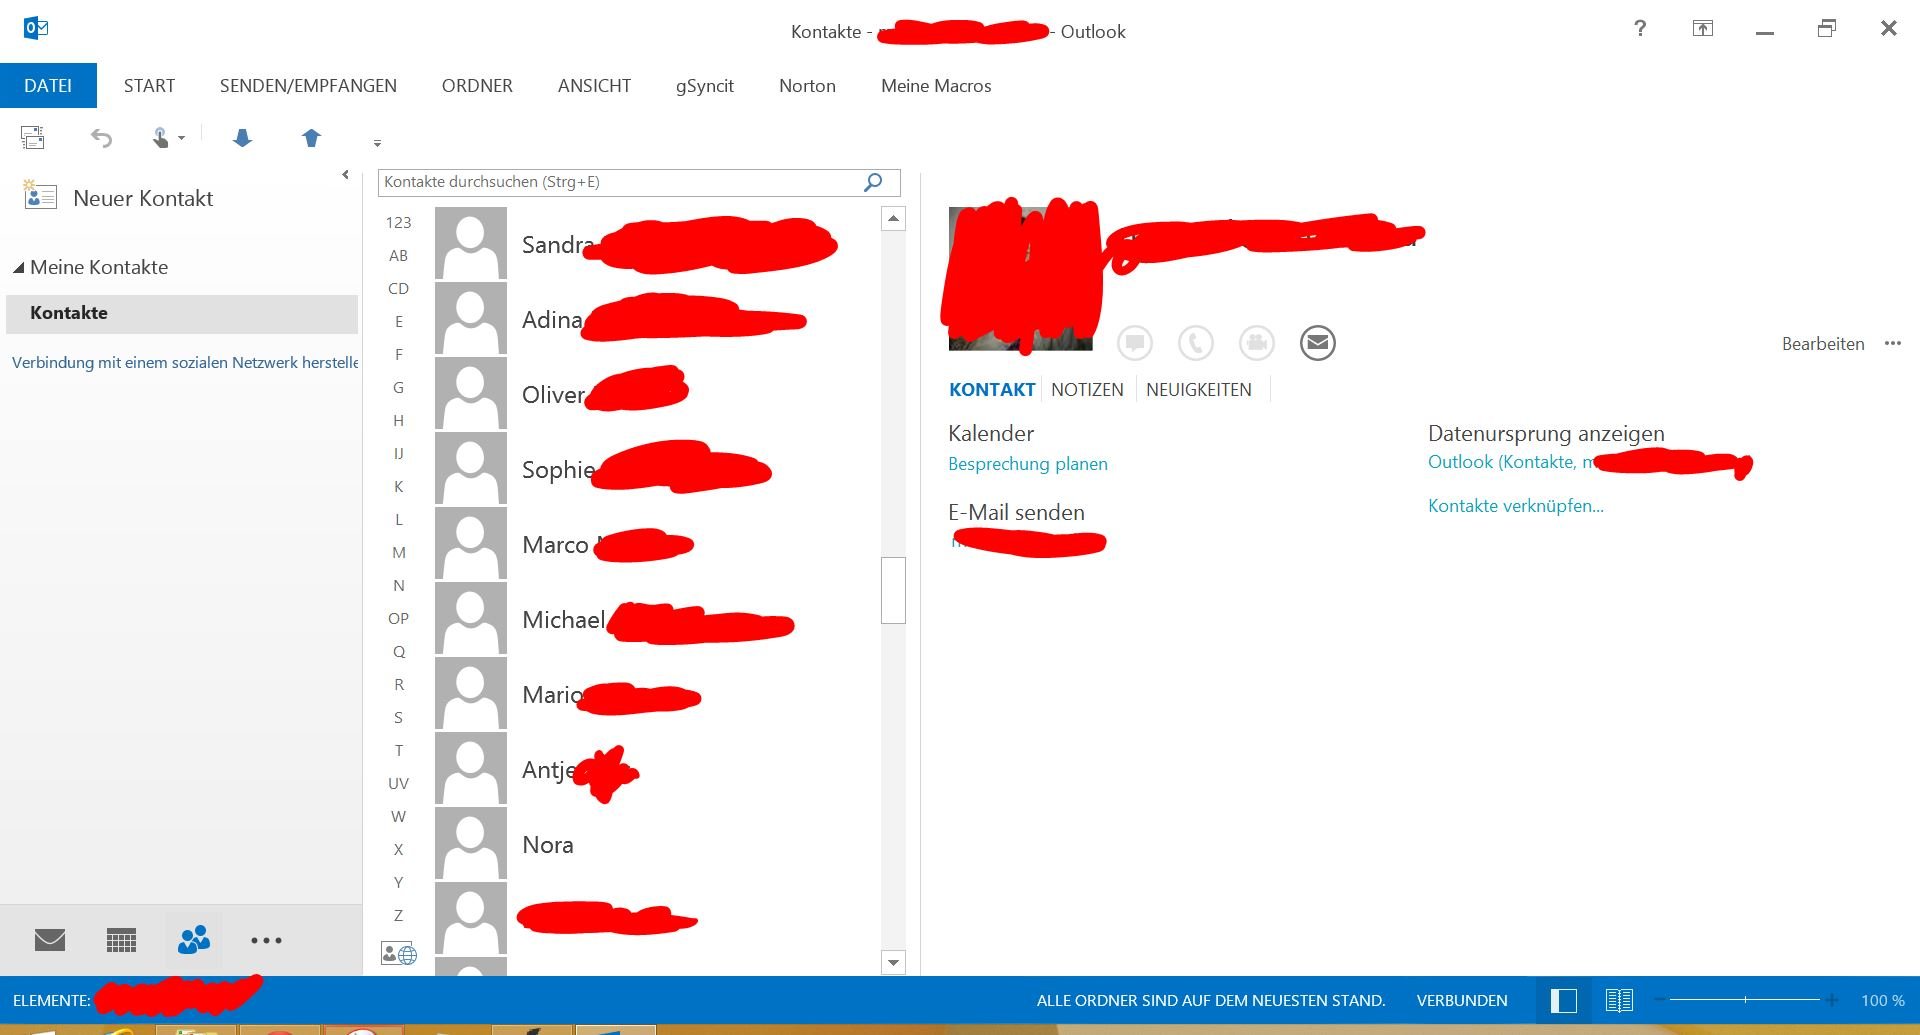This screenshot has width=1920, height=1035.
Task: Click the zoom in plus button
Action: tap(1831, 1000)
